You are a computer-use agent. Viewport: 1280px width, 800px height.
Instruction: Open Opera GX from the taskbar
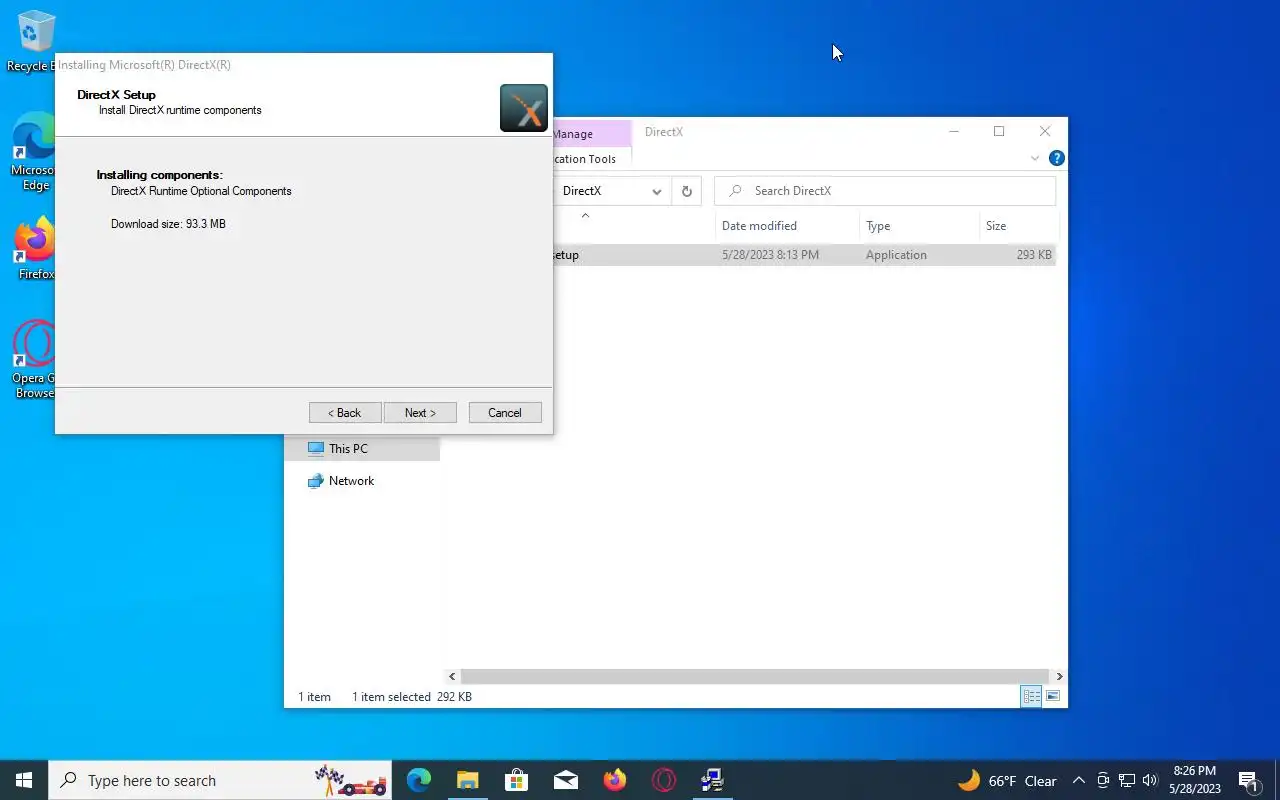[x=664, y=780]
